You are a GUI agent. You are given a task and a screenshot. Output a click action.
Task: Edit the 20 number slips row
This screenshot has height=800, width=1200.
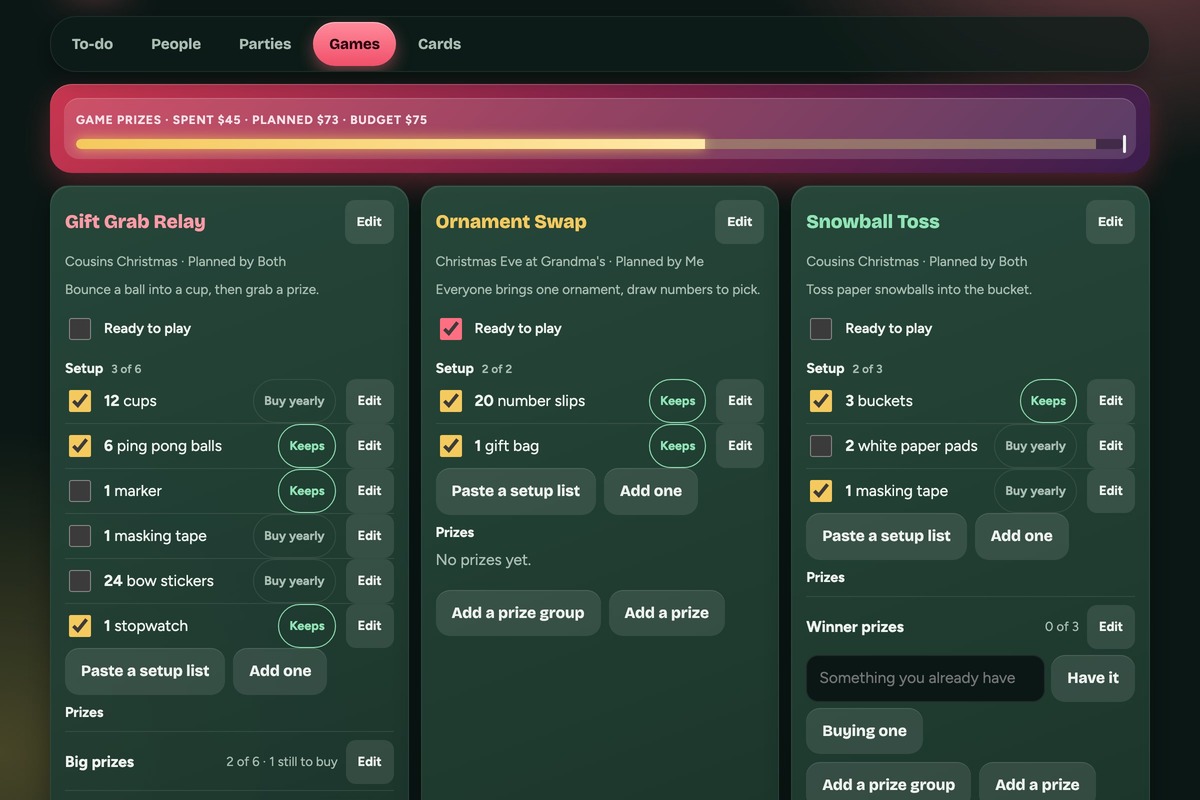740,401
